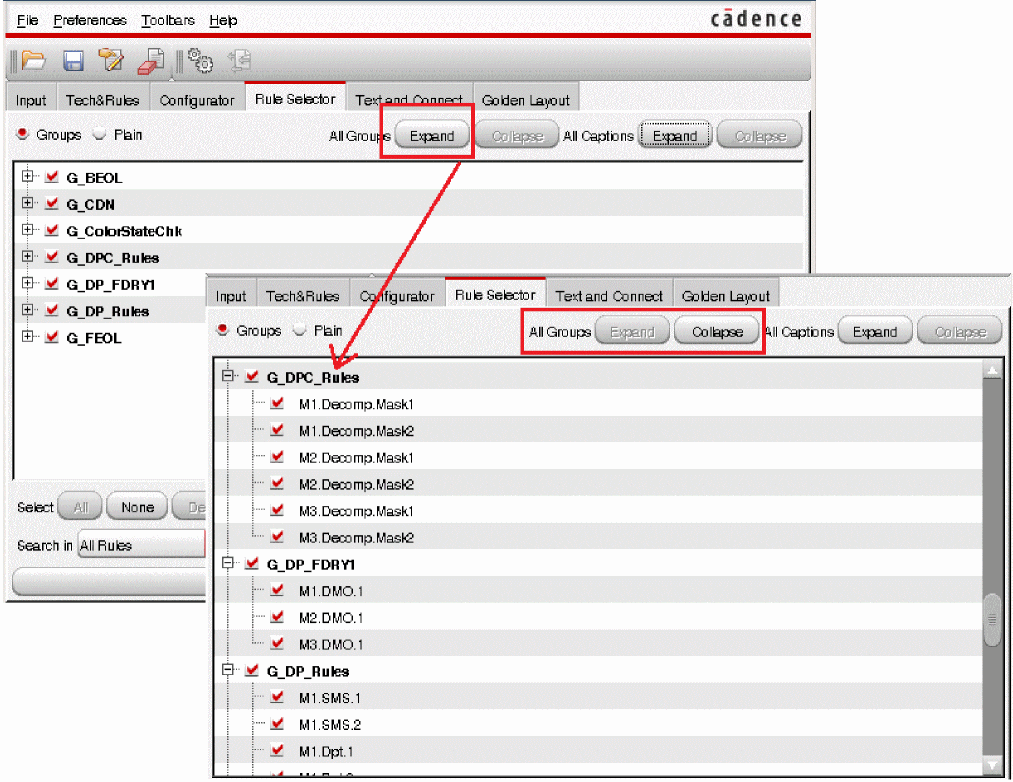
Task: Click the scrollbar up arrow in rule list
Action: pyautogui.click(x=992, y=370)
